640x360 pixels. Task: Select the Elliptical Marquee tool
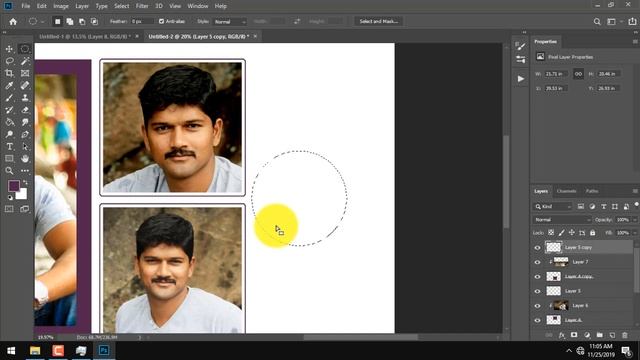coord(25,49)
